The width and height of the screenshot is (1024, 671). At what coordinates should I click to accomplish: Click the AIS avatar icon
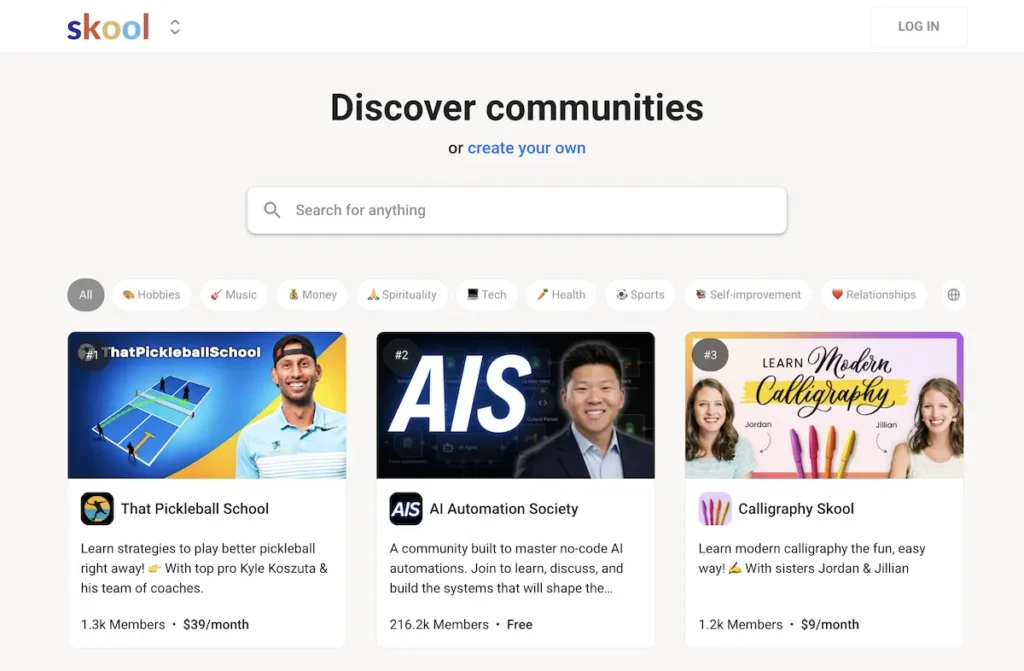[406, 508]
